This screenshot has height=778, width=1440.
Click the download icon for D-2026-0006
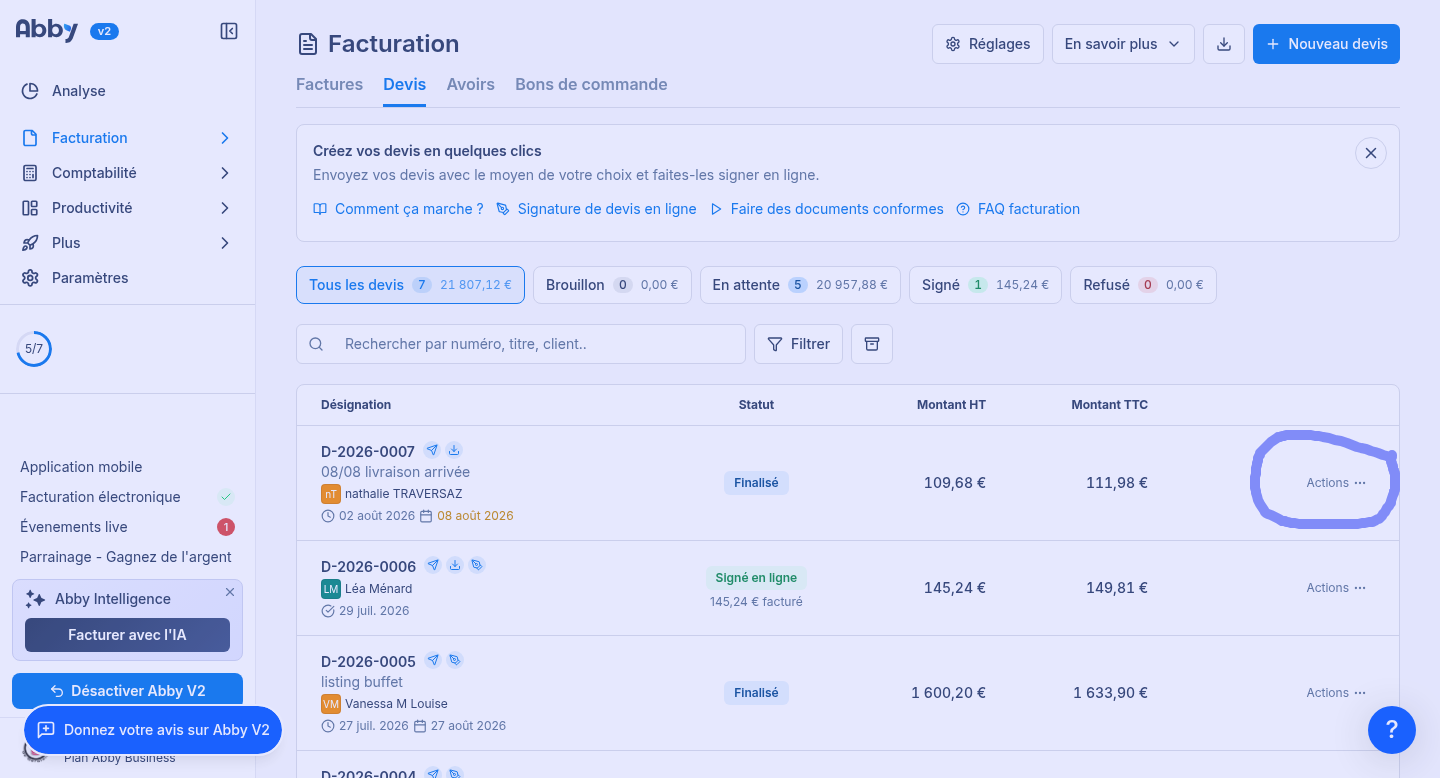[455, 565]
